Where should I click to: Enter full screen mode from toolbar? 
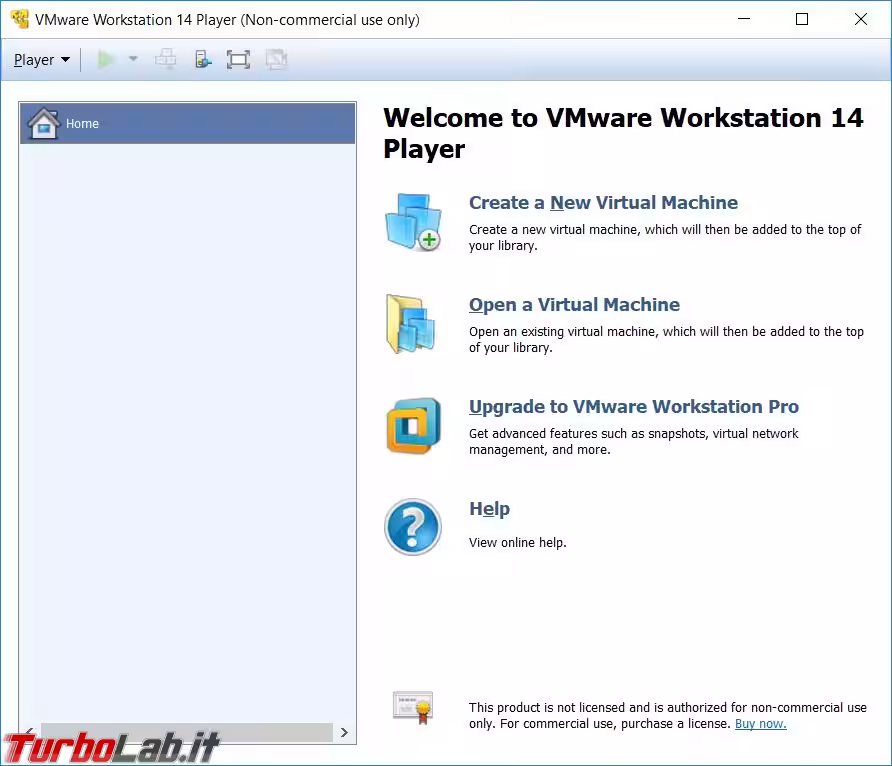point(238,60)
